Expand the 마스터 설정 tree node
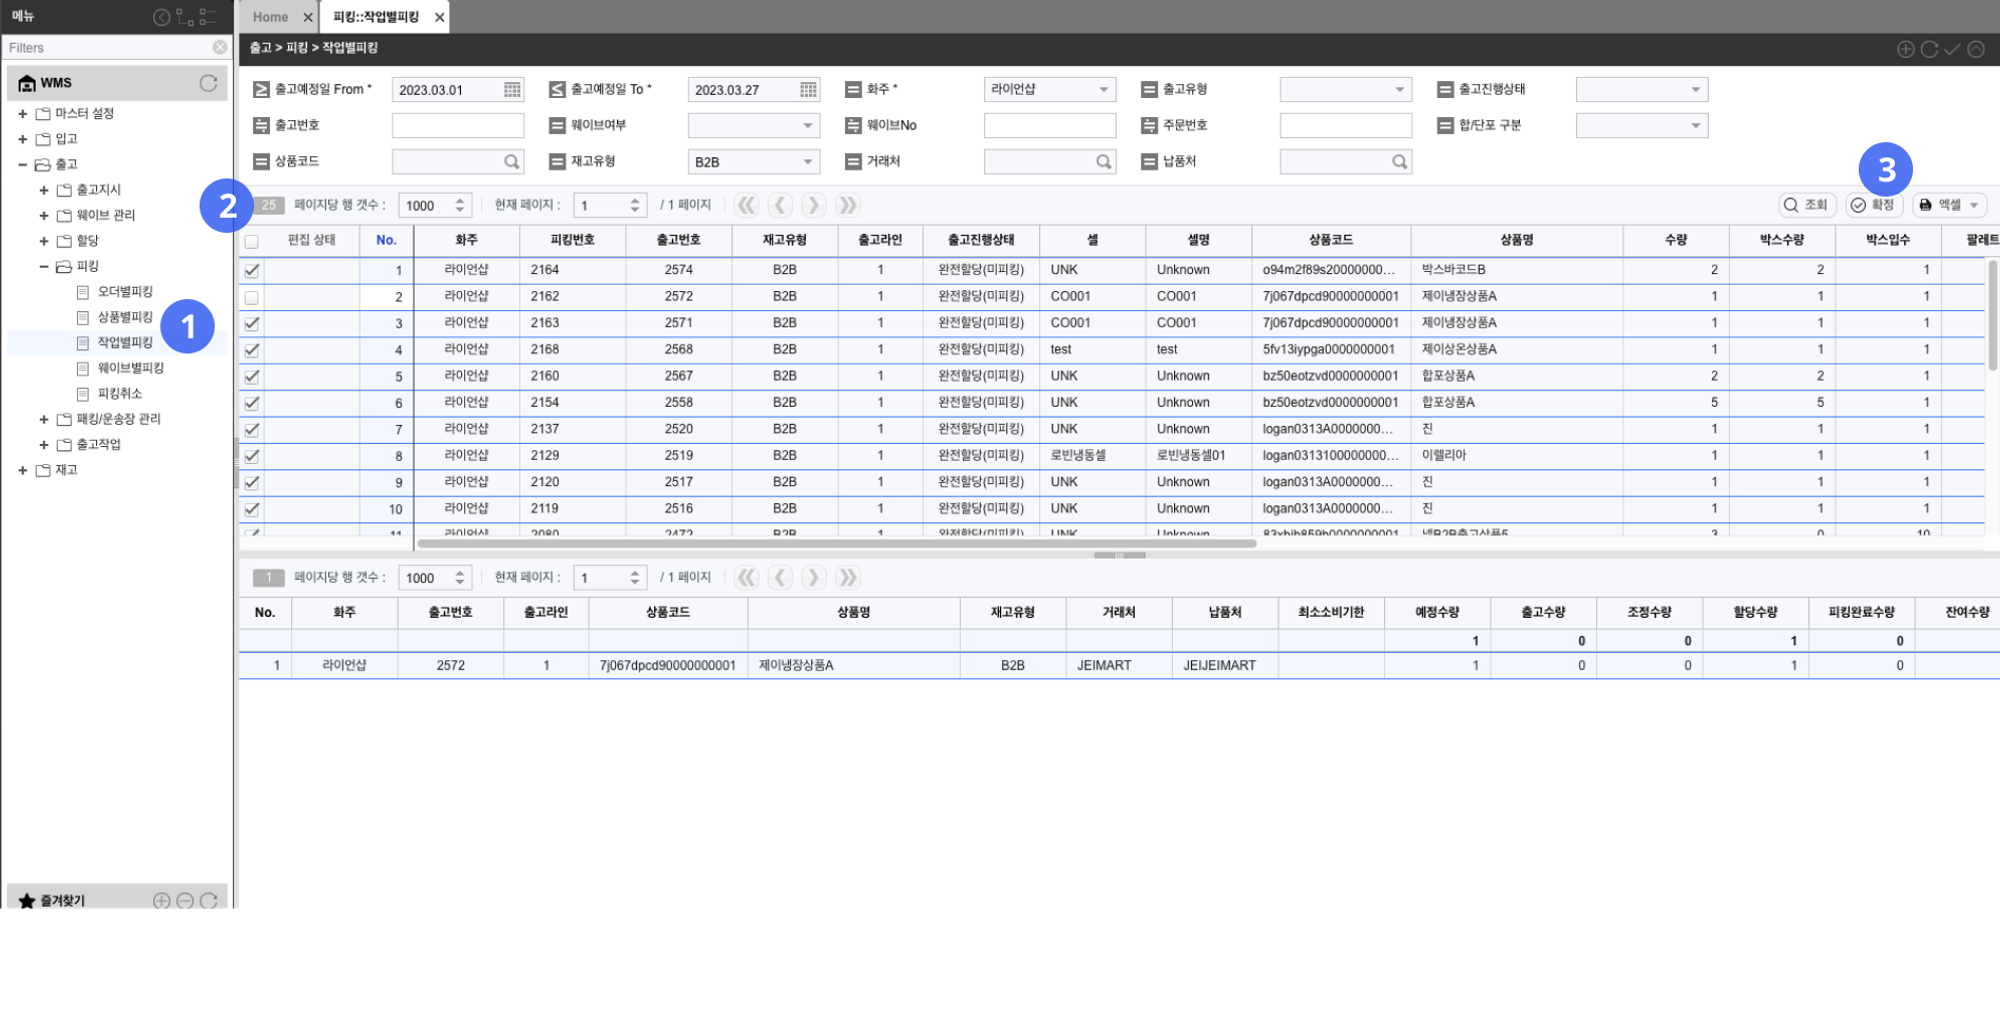Image resolution: width=2000 pixels, height=1023 pixels. (x=22, y=114)
